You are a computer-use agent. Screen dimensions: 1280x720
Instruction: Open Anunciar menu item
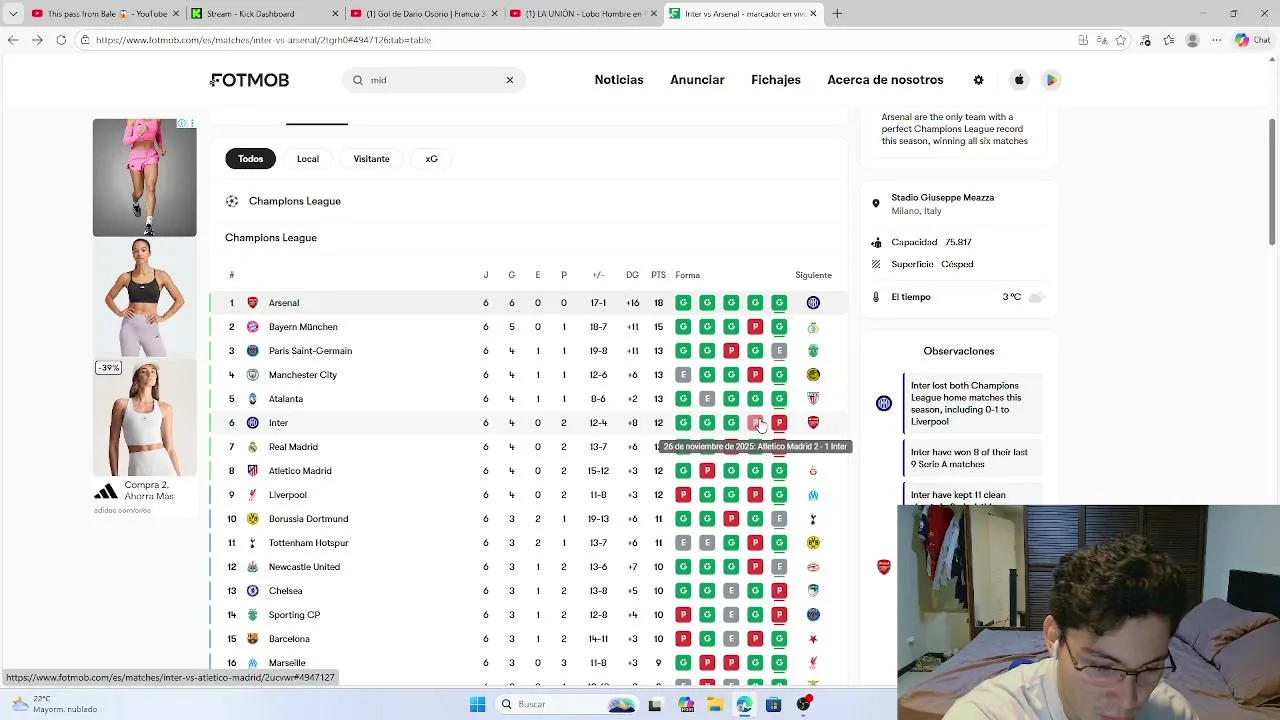[697, 80]
